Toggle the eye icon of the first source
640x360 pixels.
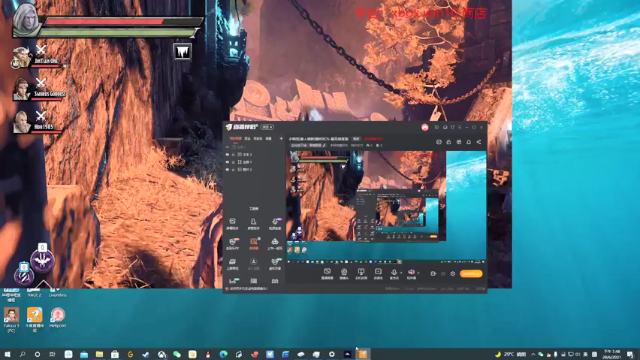[227, 155]
